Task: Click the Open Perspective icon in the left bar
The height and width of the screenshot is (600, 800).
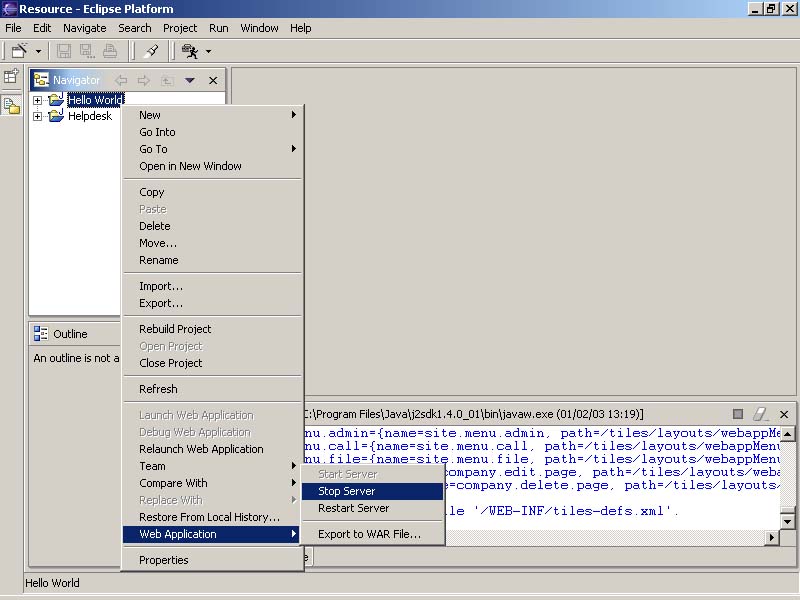Action: coord(11,77)
